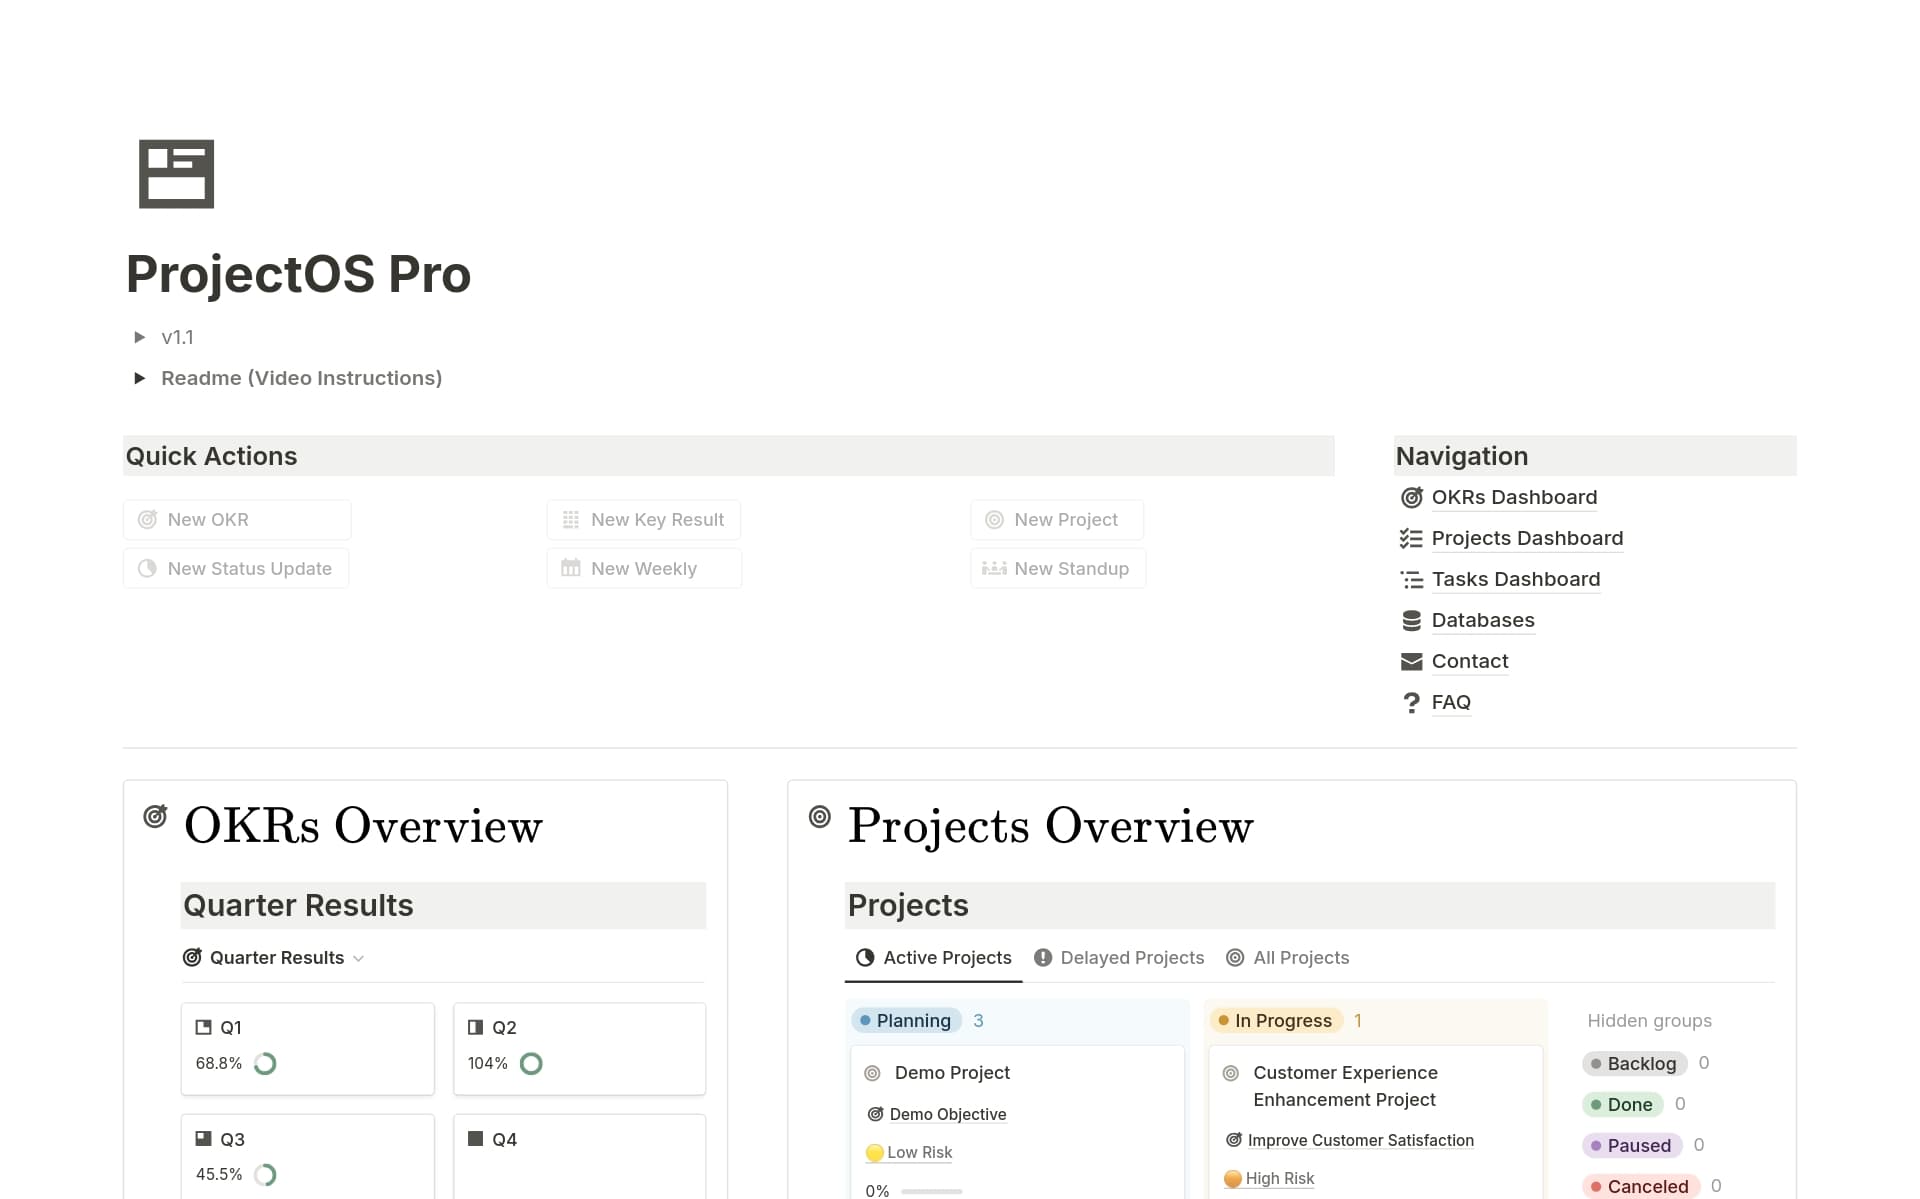Click the Projects Overview target icon
The width and height of the screenshot is (1920, 1199).
coord(819,817)
